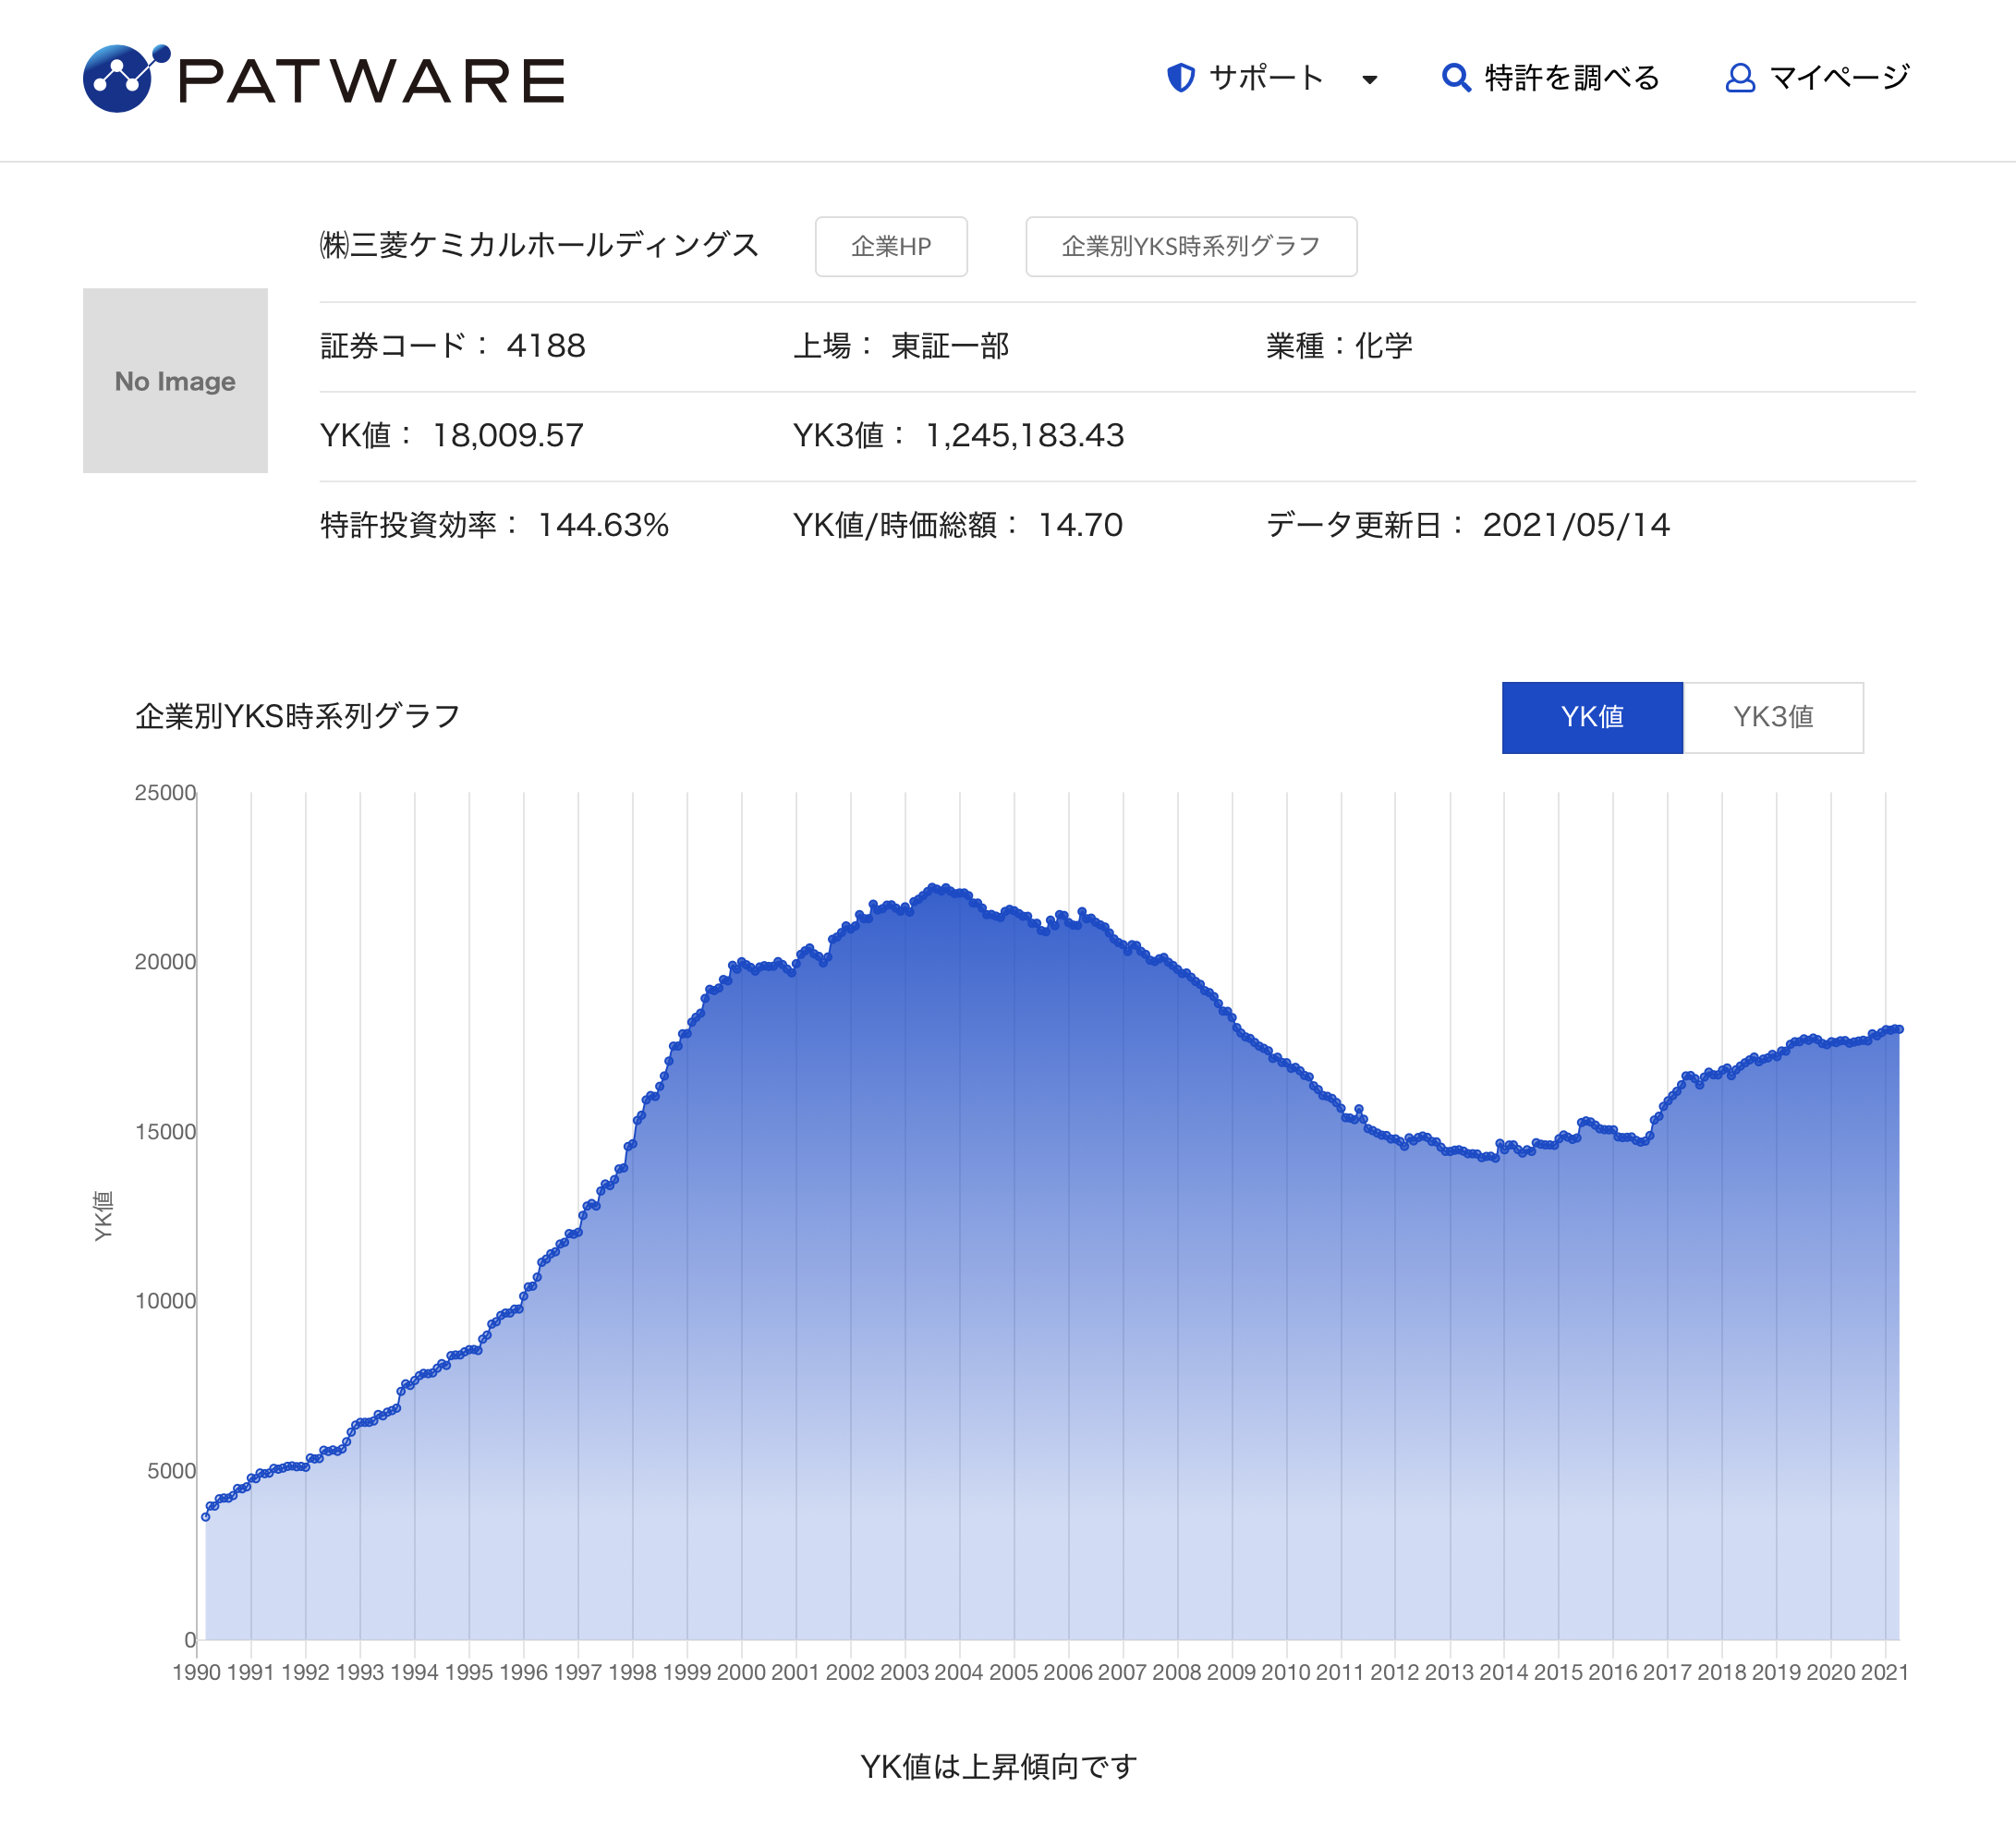Click YK値/時価総額 value 14.70
The width and height of the screenshot is (2016, 1824).
pos(1081,525)
